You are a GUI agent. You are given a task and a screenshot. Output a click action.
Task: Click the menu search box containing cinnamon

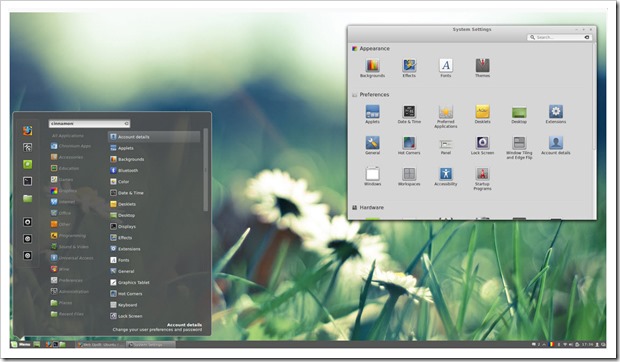point(89,124)
